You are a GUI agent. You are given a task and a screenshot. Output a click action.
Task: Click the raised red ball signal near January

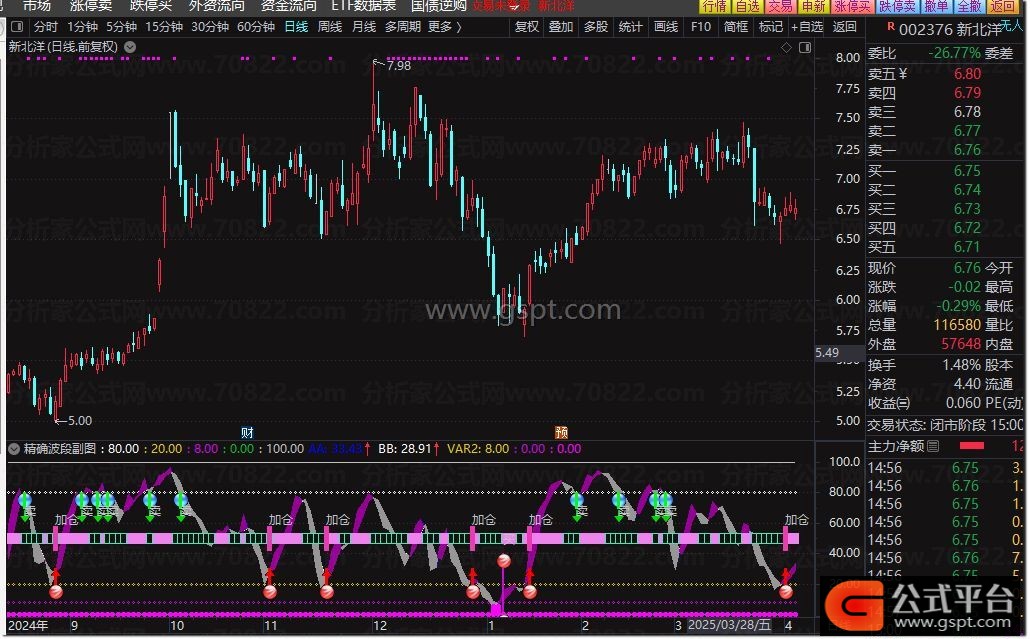click(504, 561)
